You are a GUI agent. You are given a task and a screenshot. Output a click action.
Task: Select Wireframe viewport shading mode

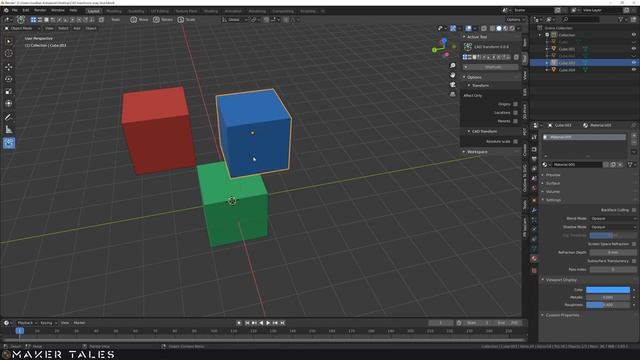click(492, 28)
